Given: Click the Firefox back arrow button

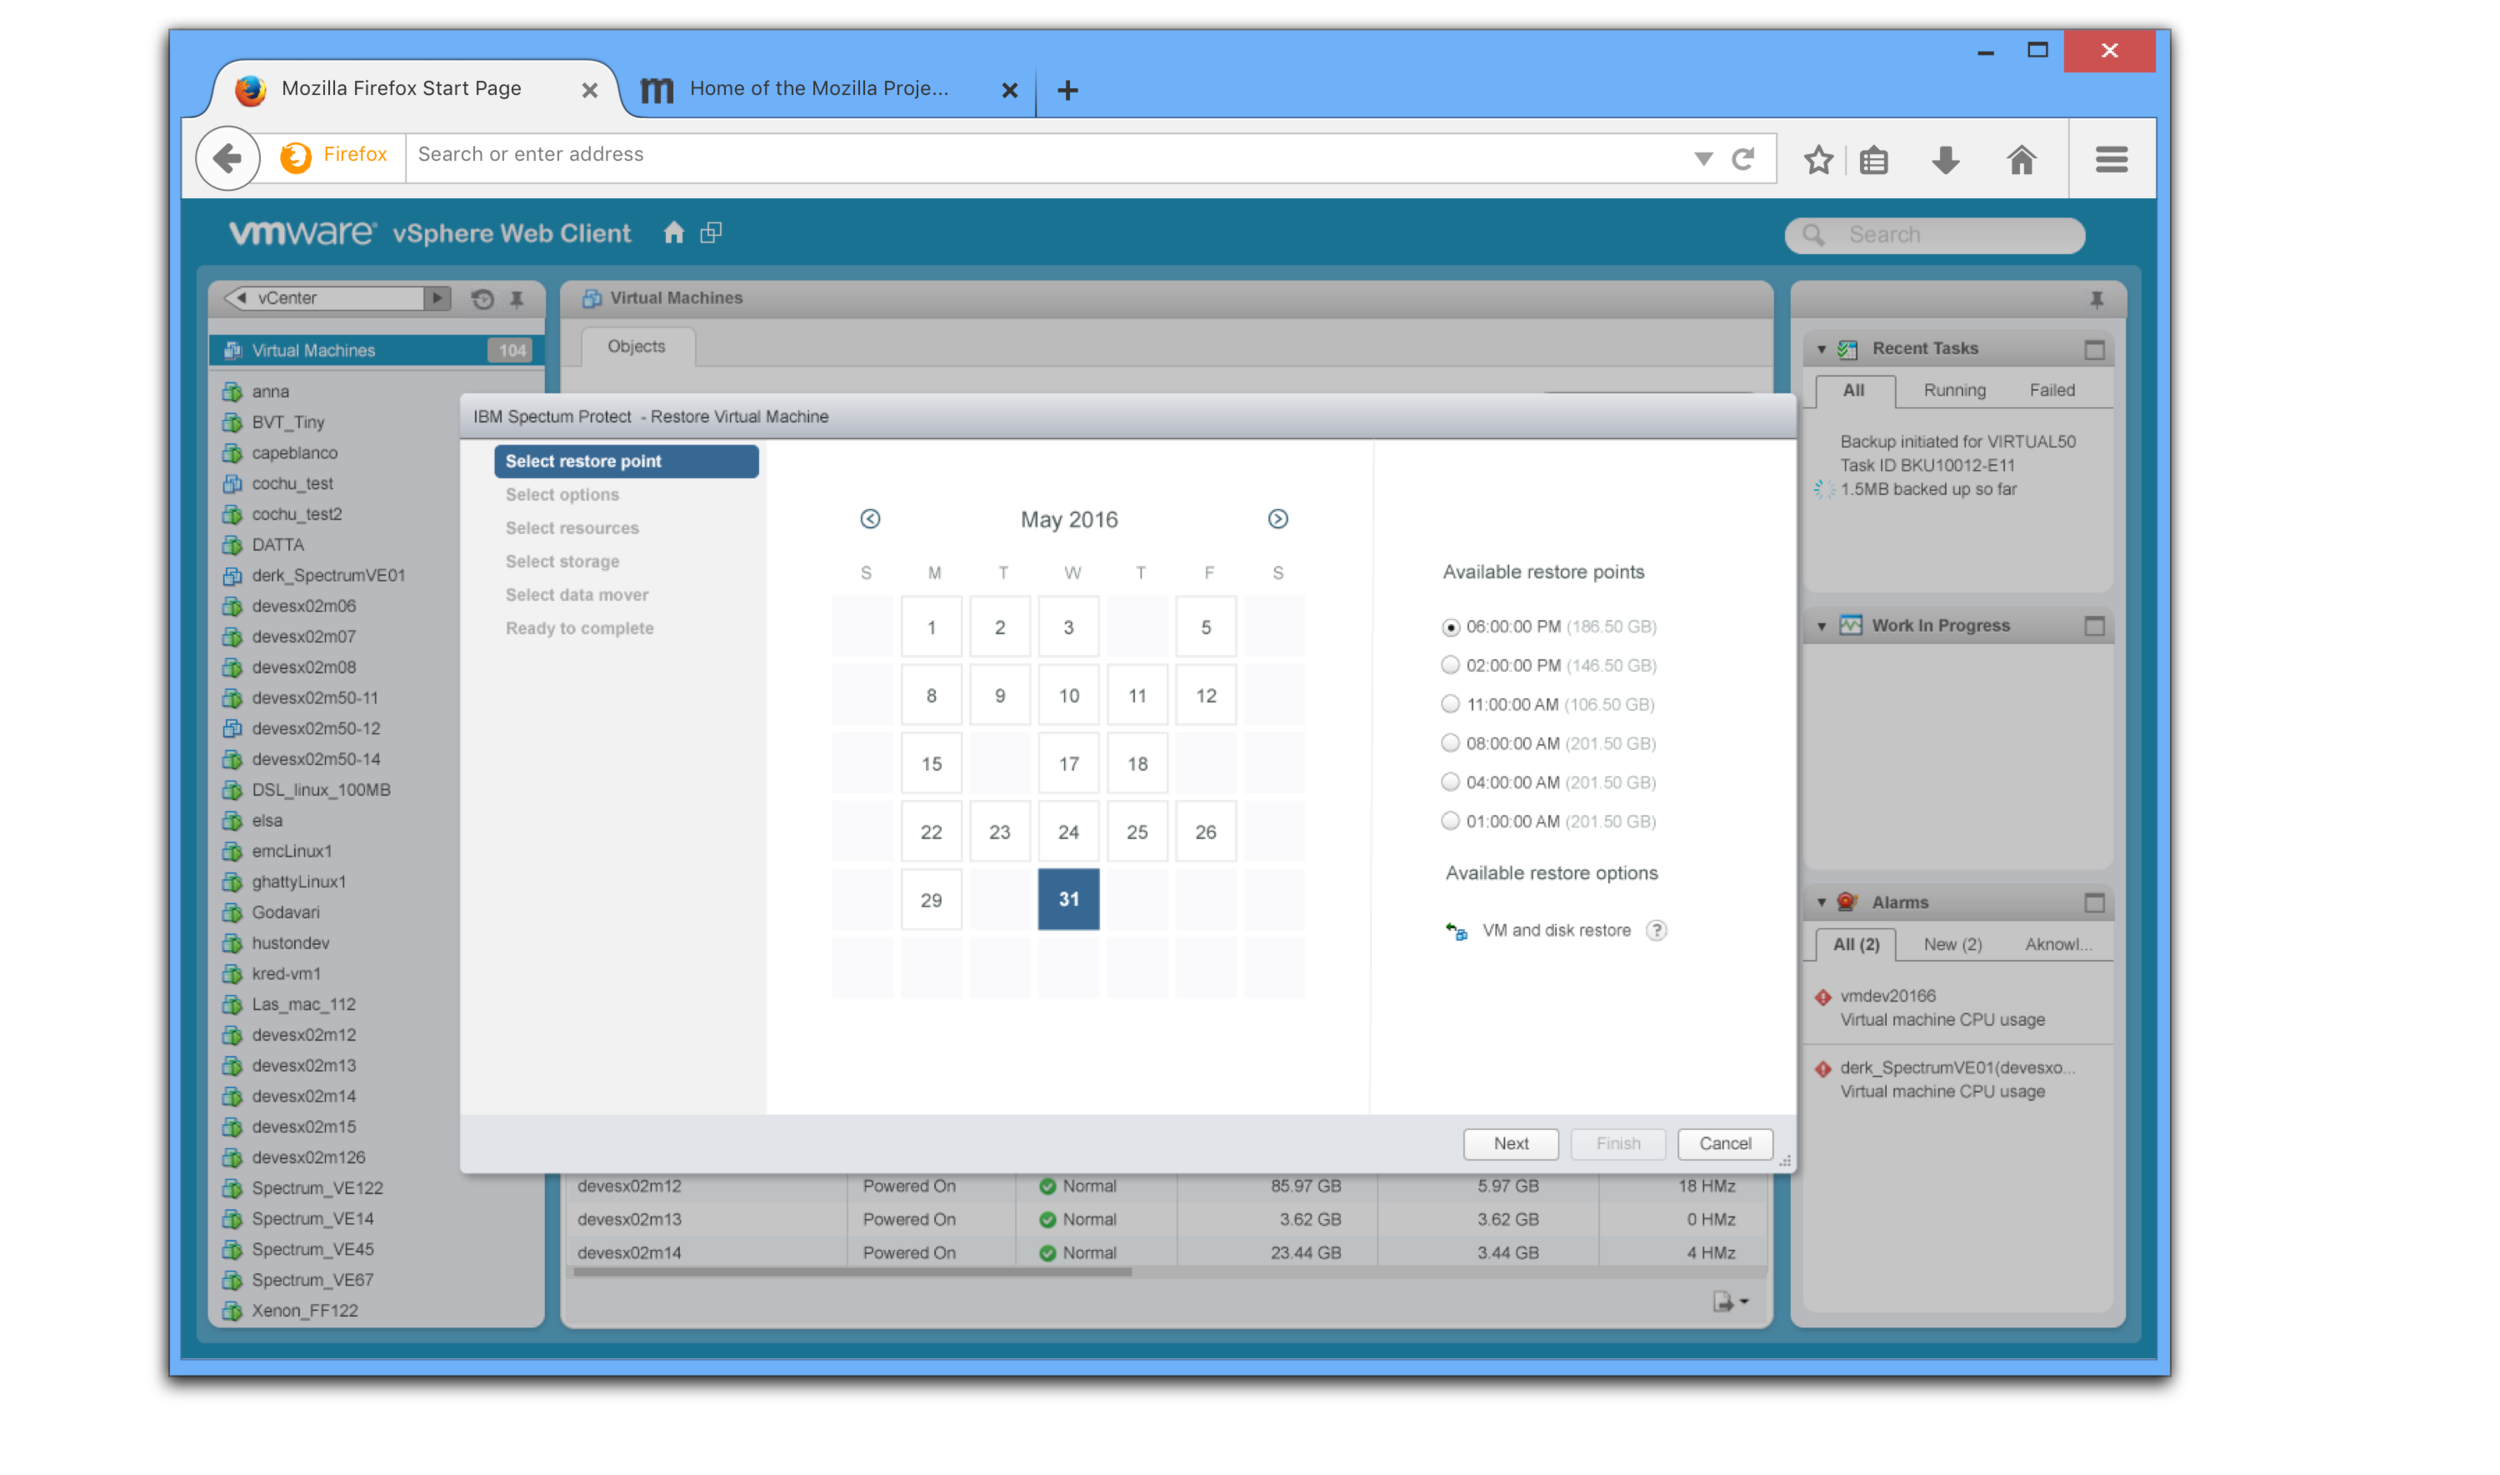Looking at the screenshot, I should (x=228, y=158).
